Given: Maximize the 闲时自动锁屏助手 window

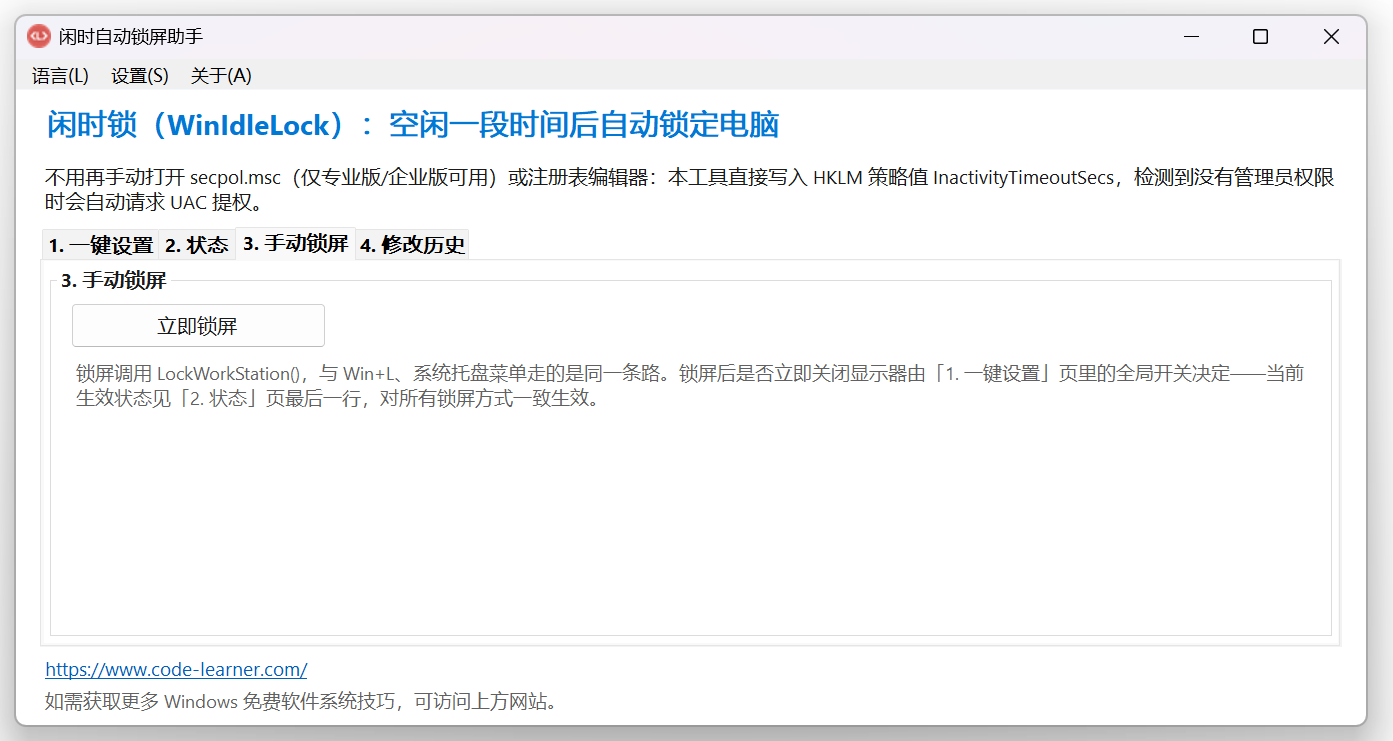Looking at the screenshot, I should coord(1260,37).
